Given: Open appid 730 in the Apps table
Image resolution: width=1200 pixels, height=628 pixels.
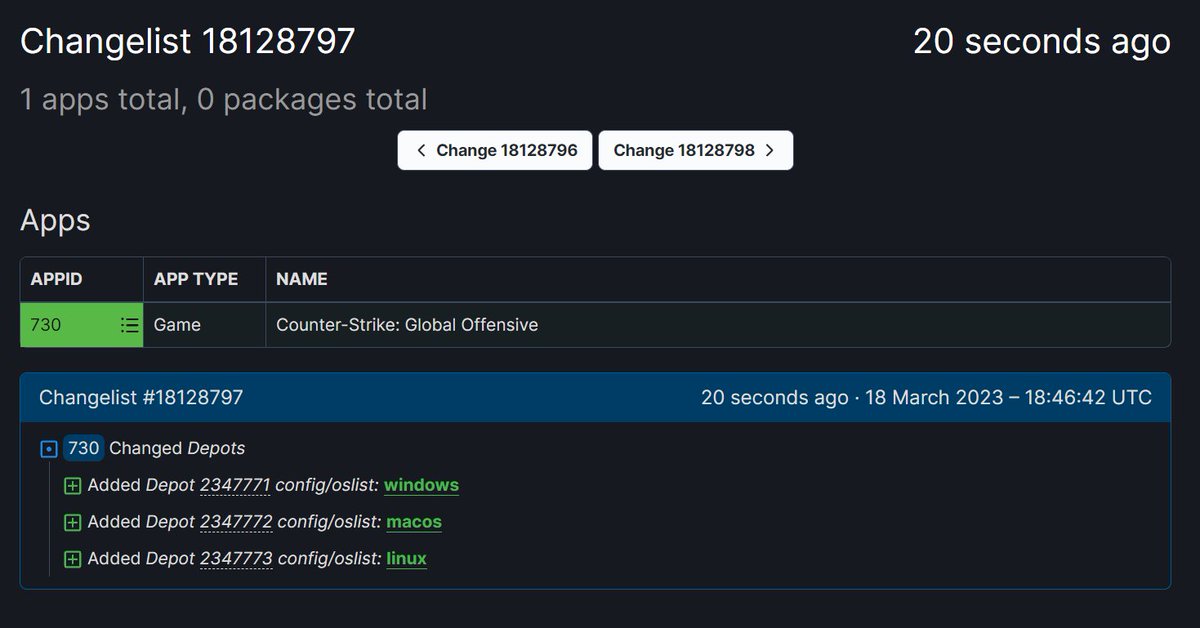Looking at the screenshot, I should click(x=46, y=325).
